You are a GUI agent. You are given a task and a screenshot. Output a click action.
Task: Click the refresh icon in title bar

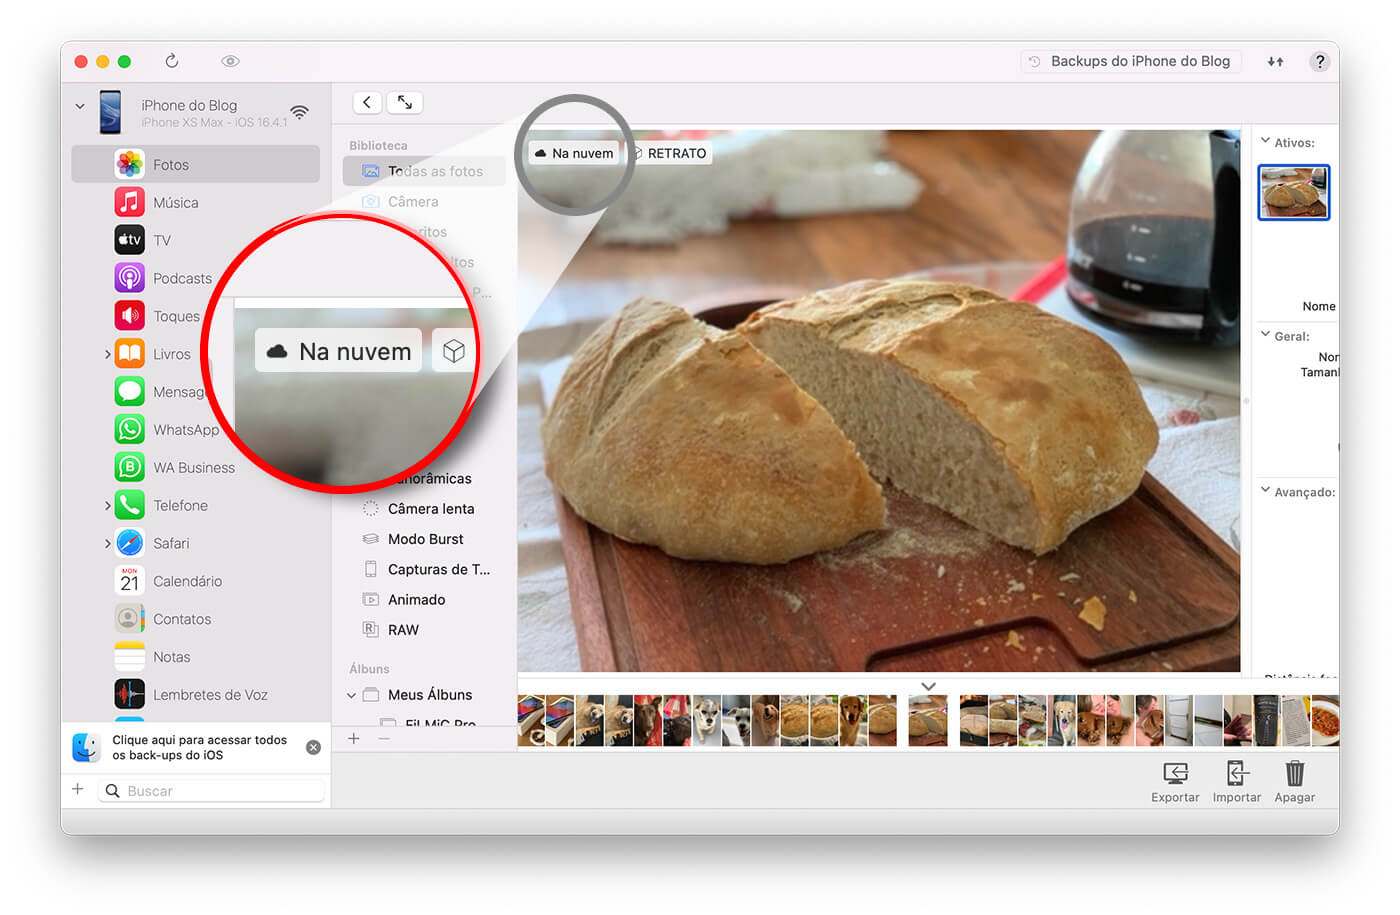(172, 61)
